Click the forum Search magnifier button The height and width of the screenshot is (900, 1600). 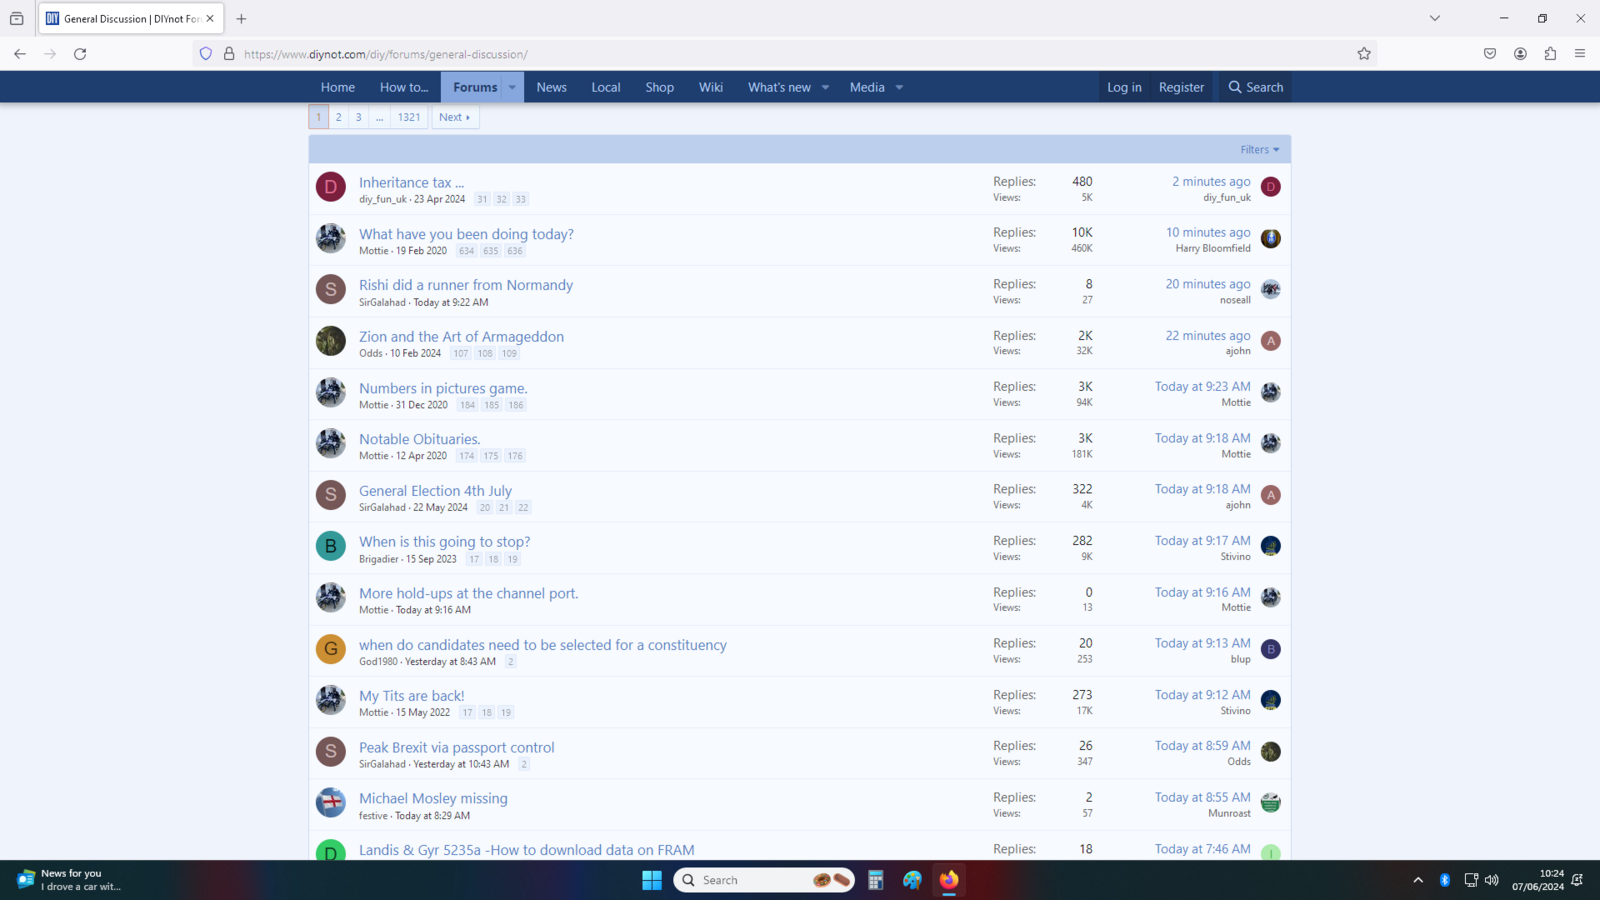coord(1255,87)
